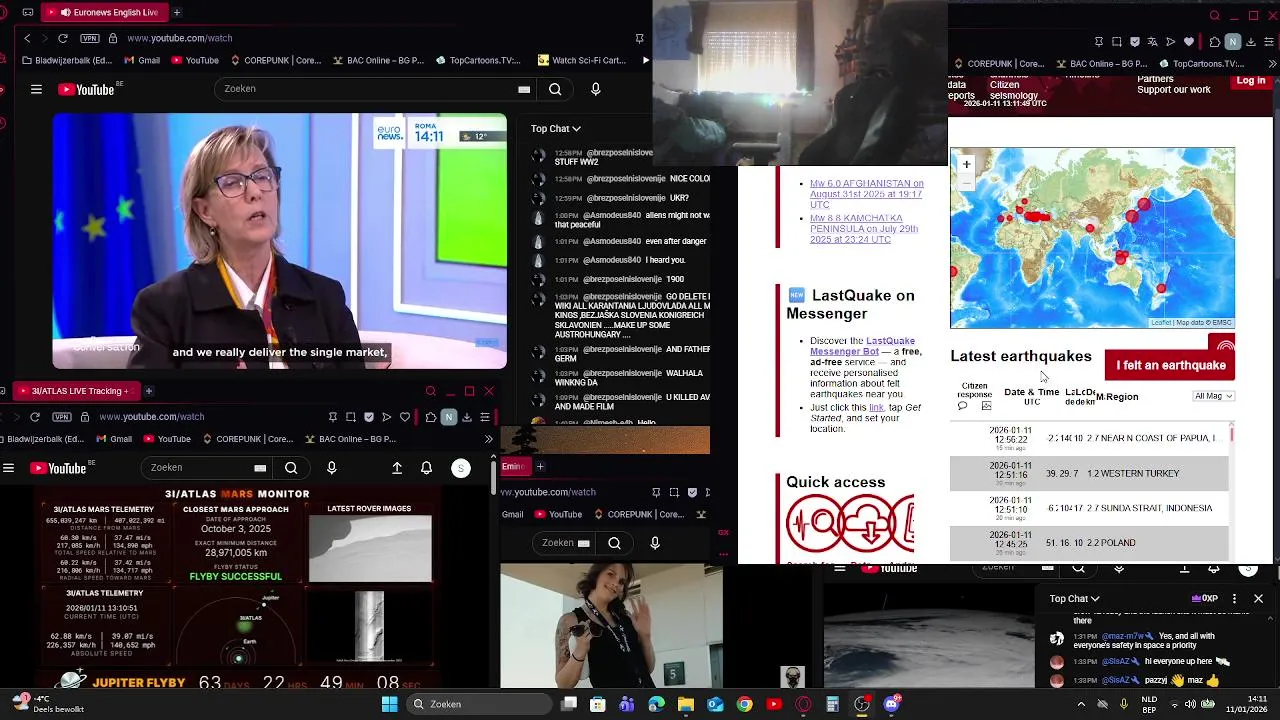This screenshot has height=720, width=1280.
Task: Click the taskbar Zoeken search box
Action: [x=478, y=704]
